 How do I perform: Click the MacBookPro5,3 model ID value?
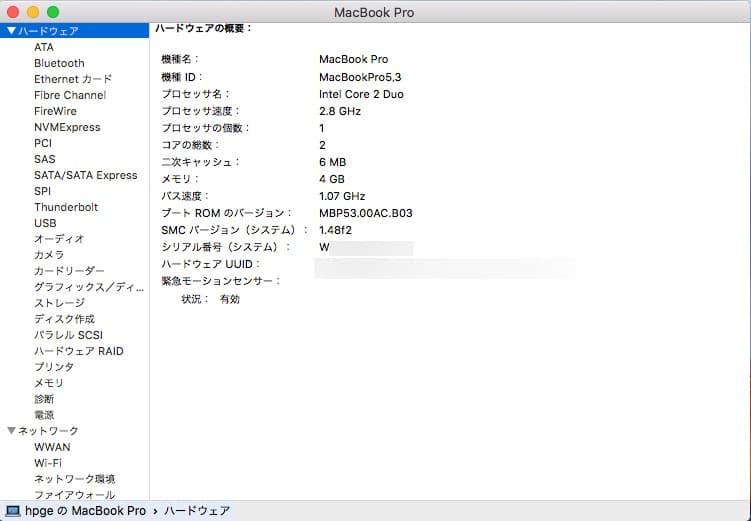pyautogui.click(x=360, y=77)
